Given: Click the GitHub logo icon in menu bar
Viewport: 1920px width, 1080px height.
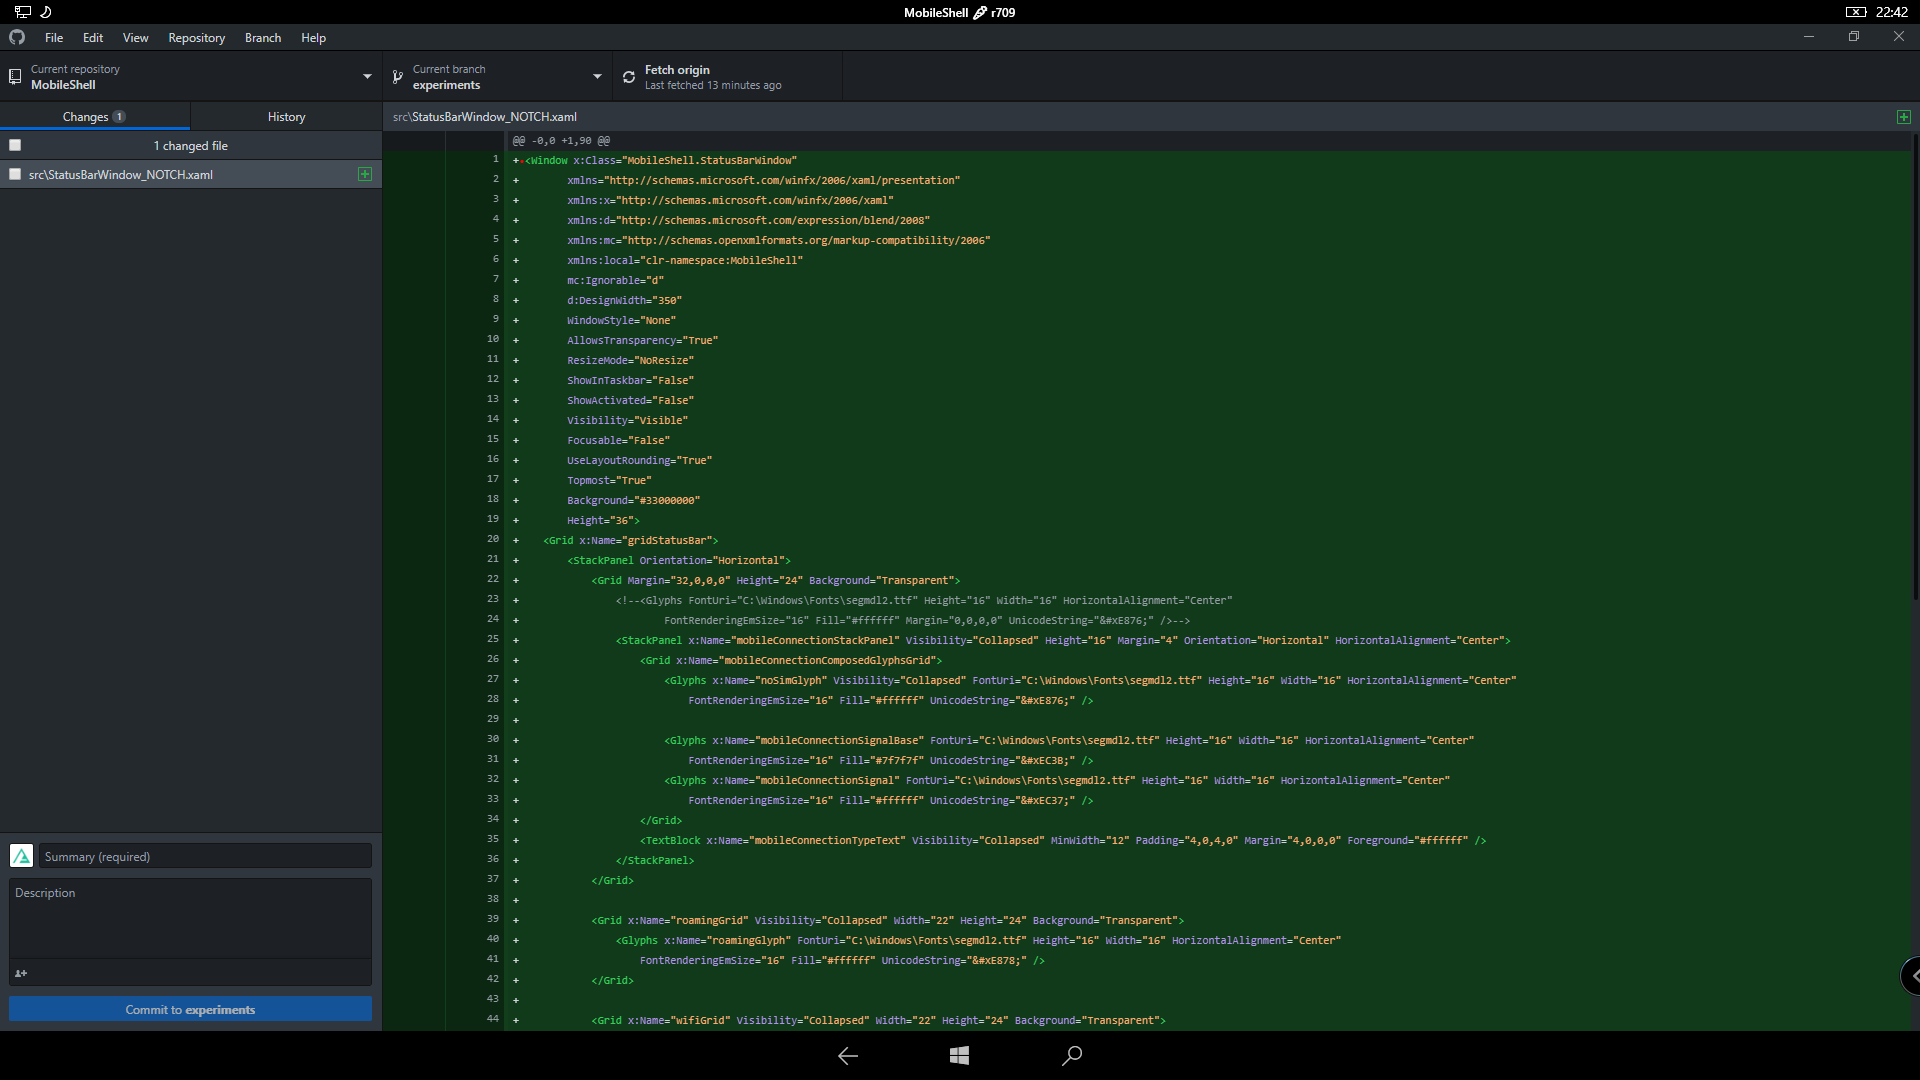Looking at the screenshot, I should 17,37.
